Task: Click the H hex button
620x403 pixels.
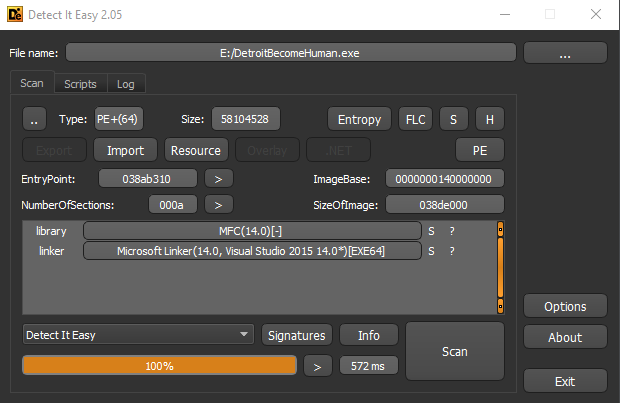Action: pyautogui.click(x=489, y=119)
